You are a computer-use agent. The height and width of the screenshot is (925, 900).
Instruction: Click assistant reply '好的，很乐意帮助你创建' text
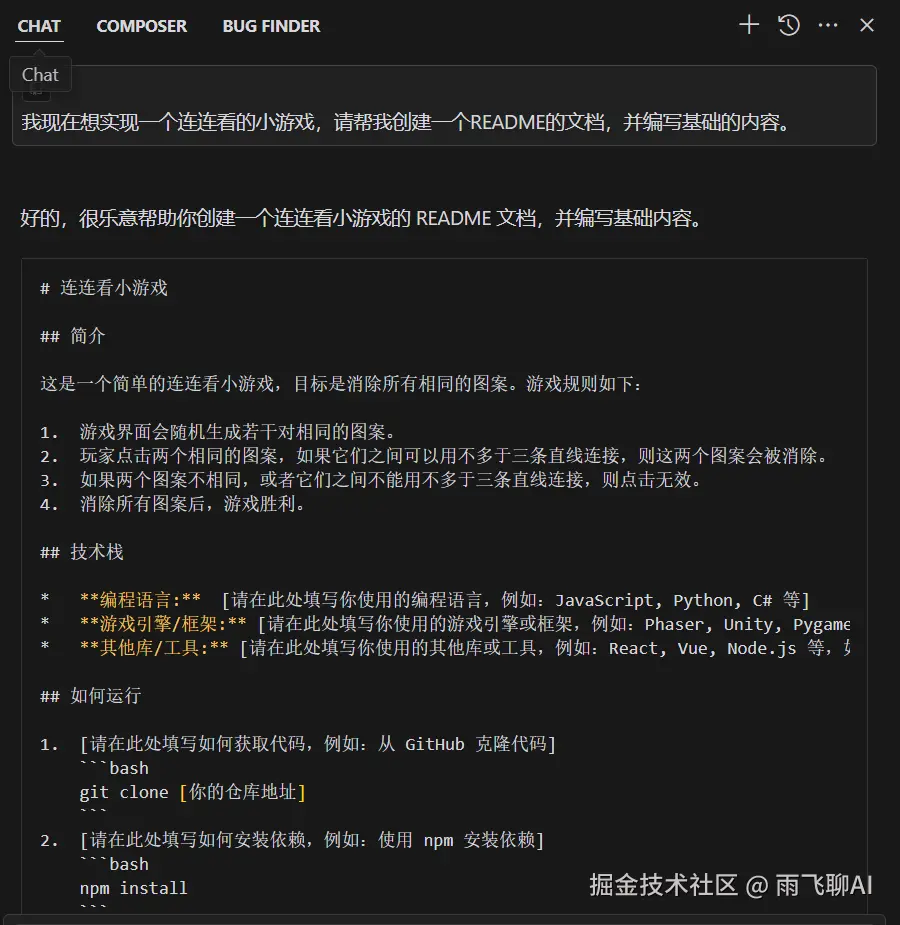click(362, 218)
